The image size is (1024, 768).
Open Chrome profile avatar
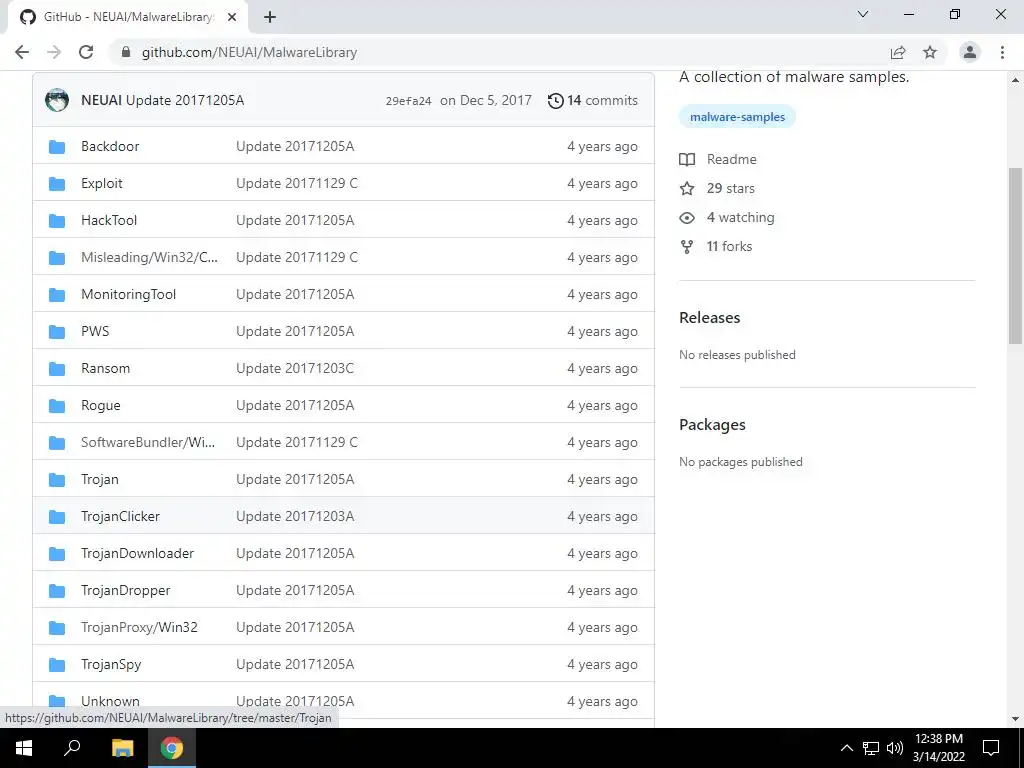point(970,52)
